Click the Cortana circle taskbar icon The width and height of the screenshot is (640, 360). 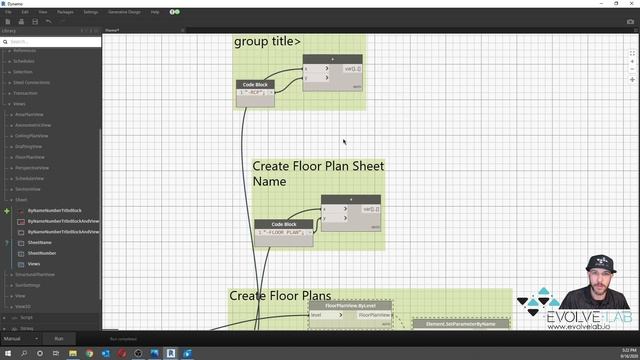click(x=40, y=353)
